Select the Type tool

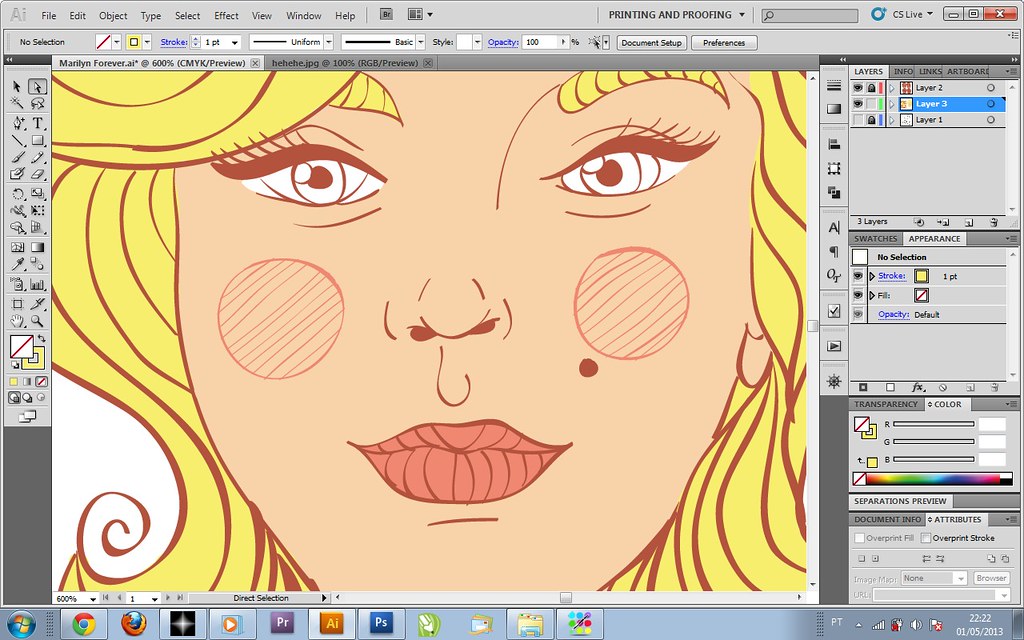coord(36,122)
